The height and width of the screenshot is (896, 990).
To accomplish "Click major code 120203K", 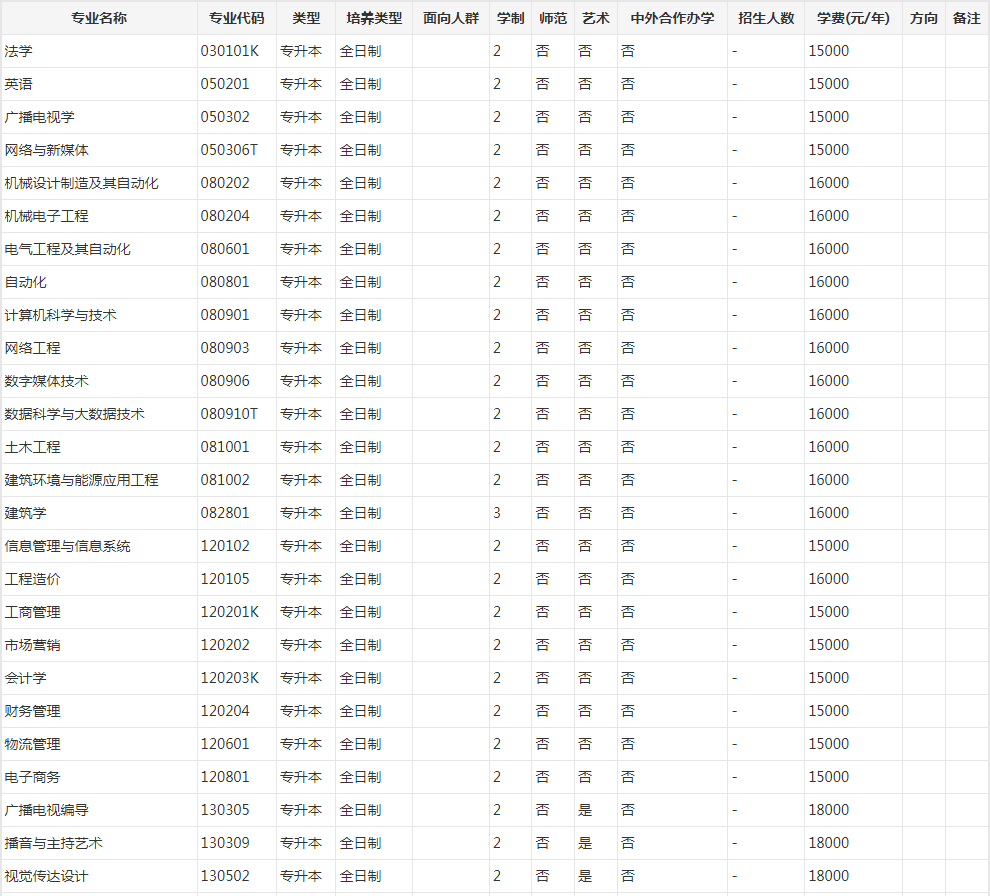I will (230, 678).
